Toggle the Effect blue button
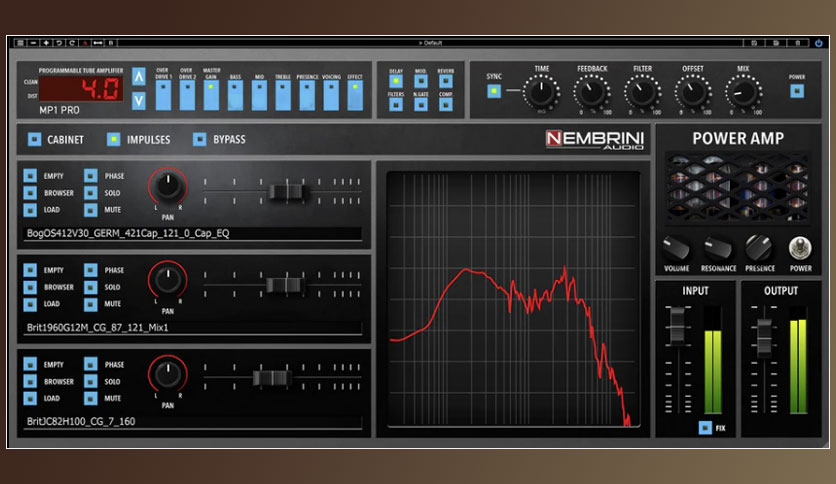 click(355, 95)
